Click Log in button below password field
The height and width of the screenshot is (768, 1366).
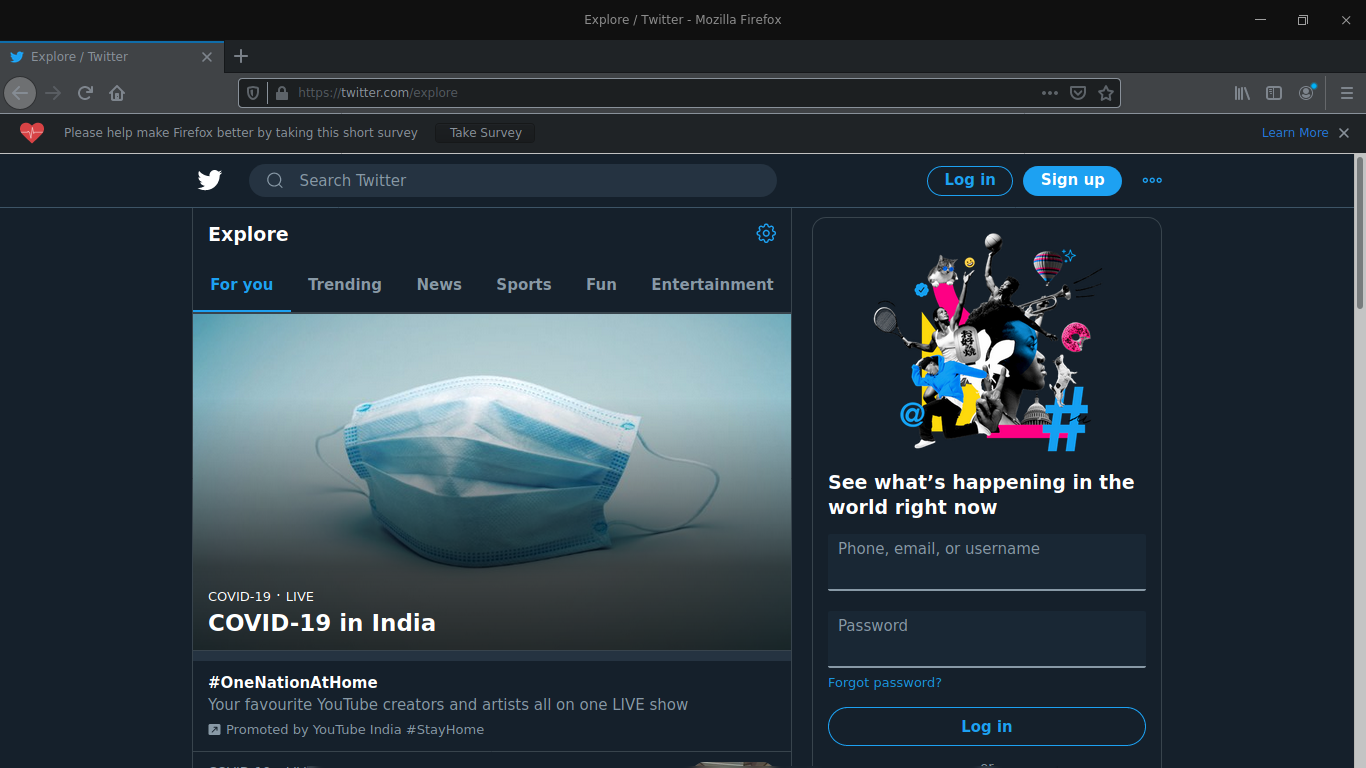click(x=987, y=727)
